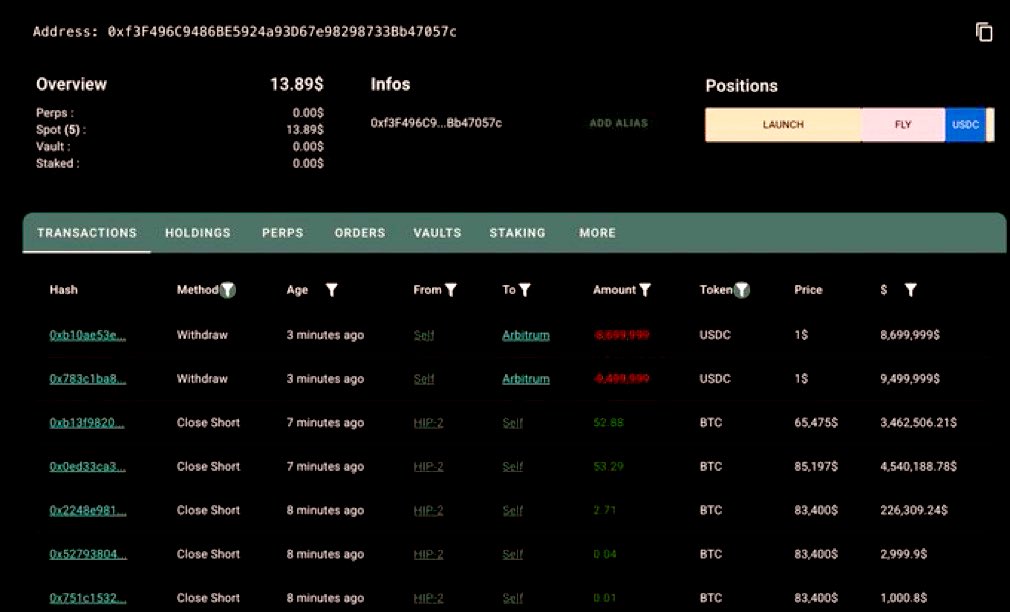Copy the wallet address with the copy icon
1010x612 pixels.
[x=984, y=32]
